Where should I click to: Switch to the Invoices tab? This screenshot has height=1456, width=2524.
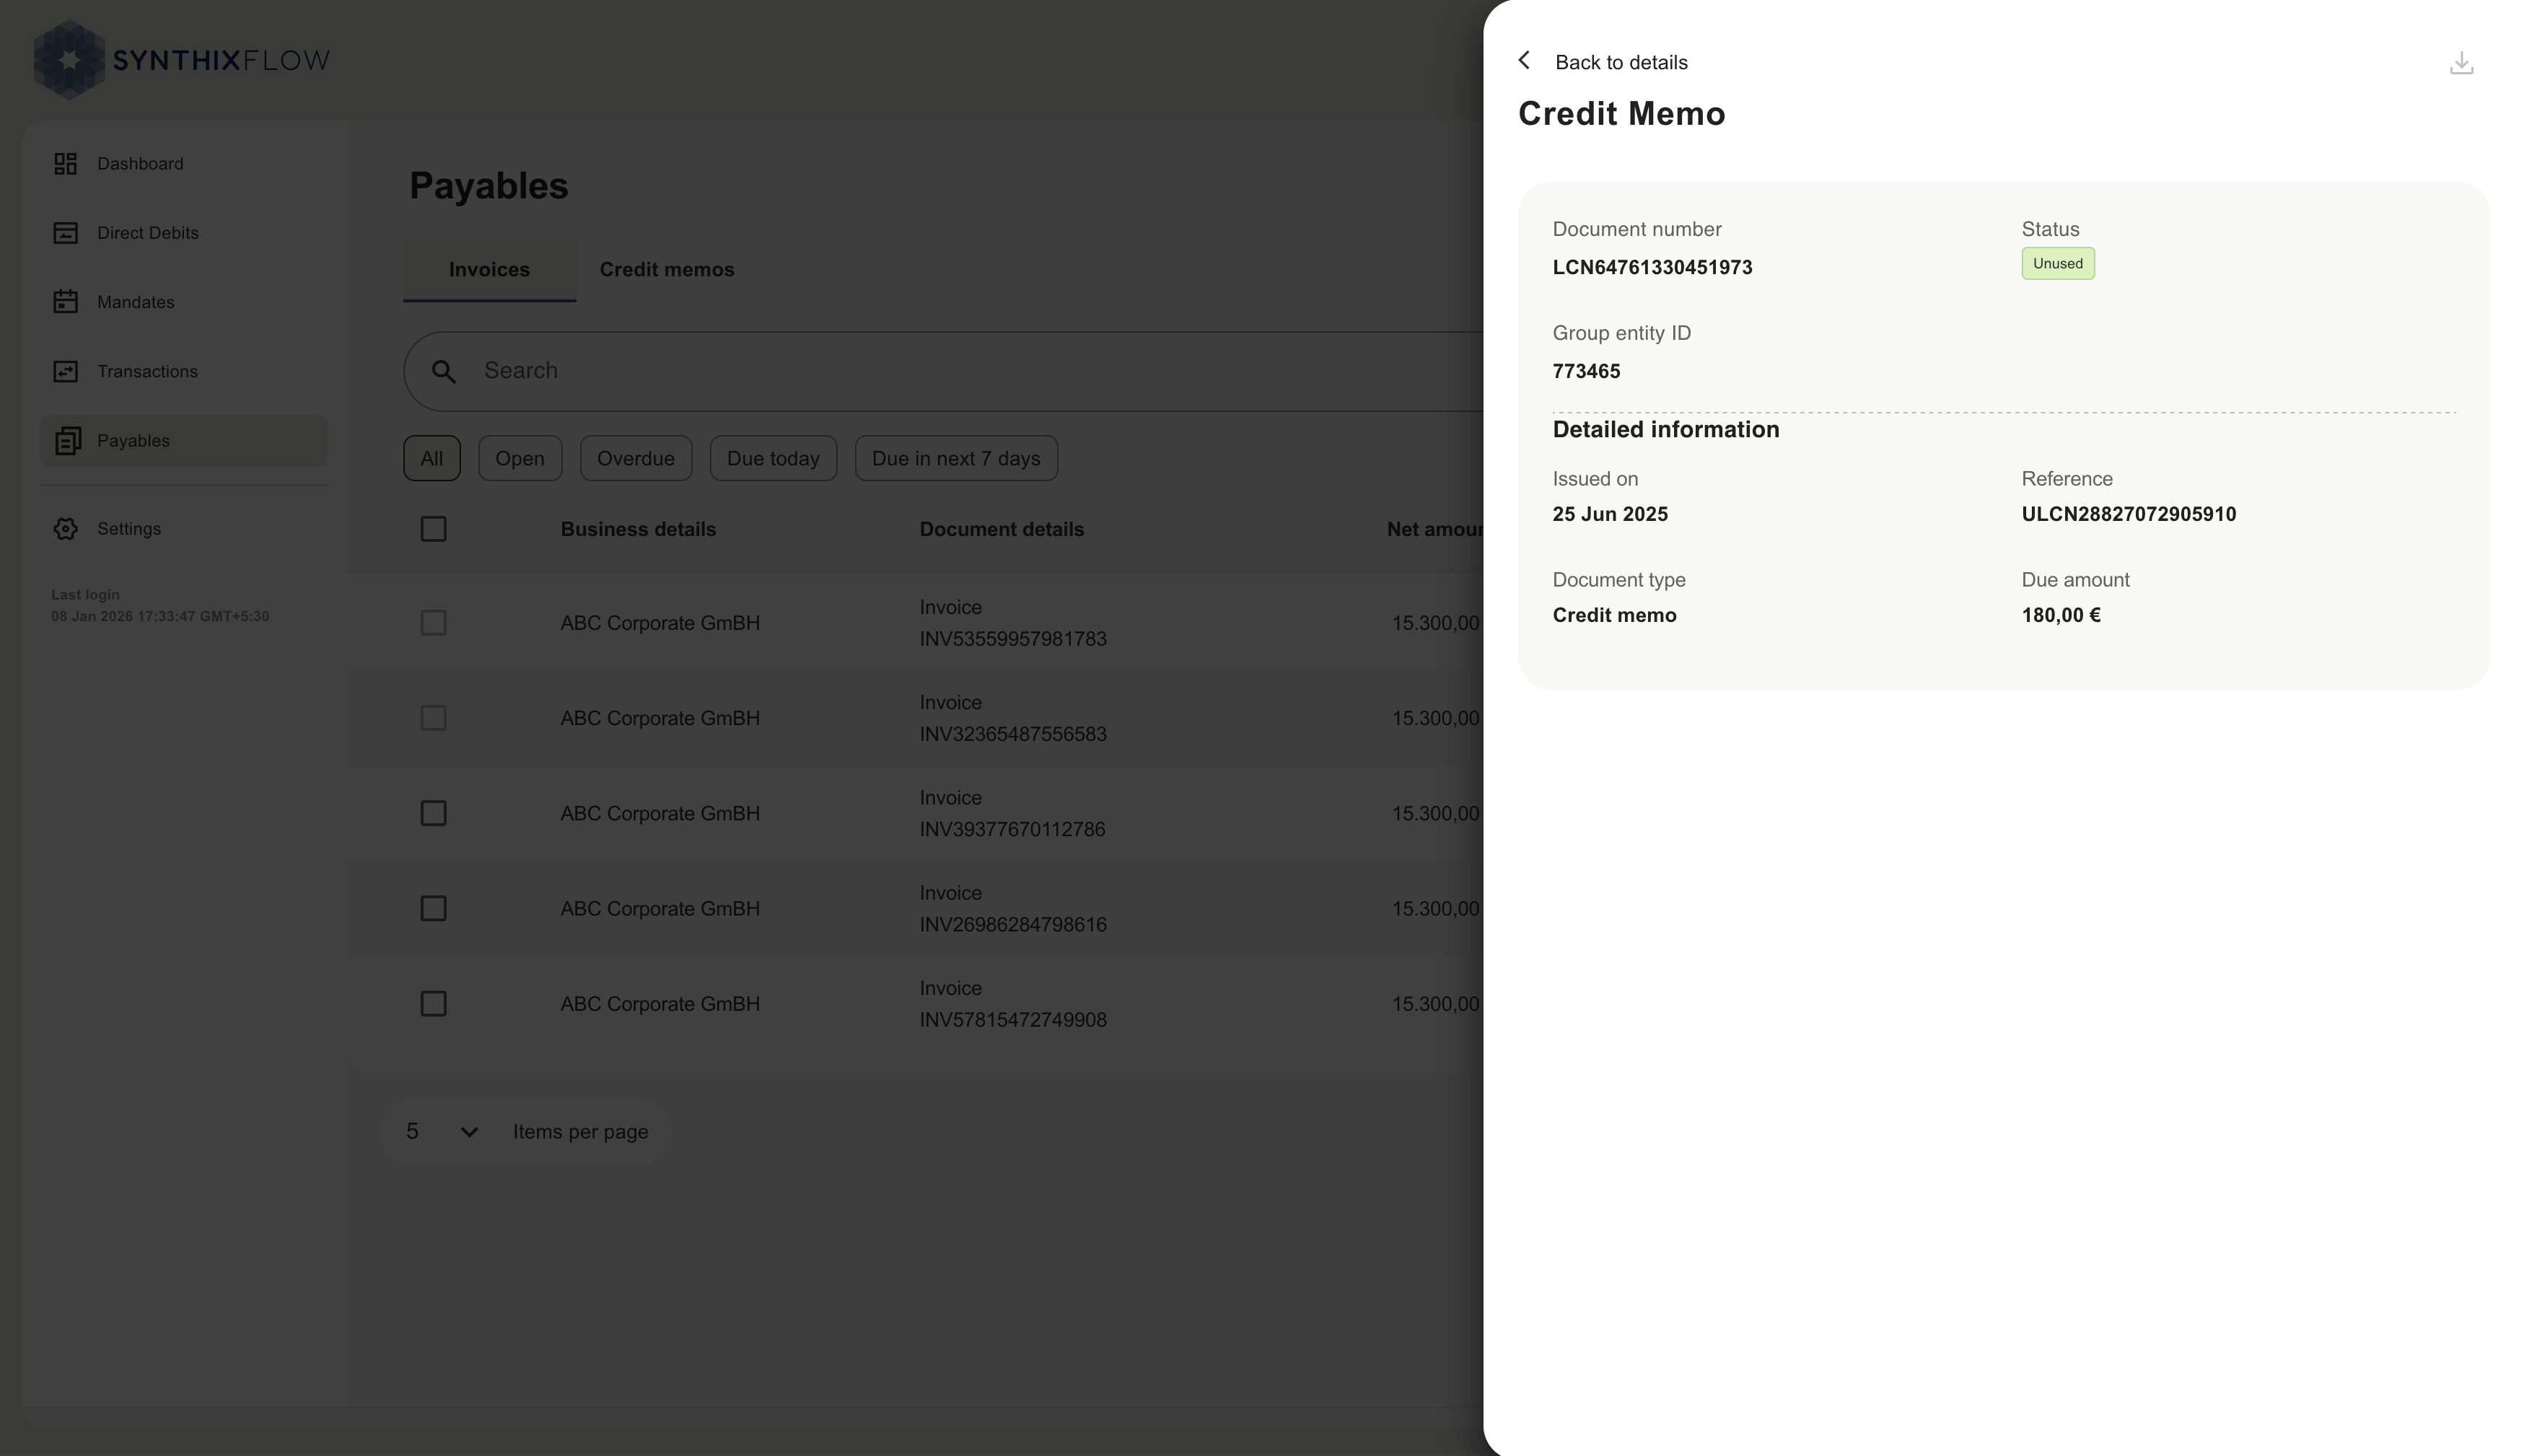coord(489,270)
